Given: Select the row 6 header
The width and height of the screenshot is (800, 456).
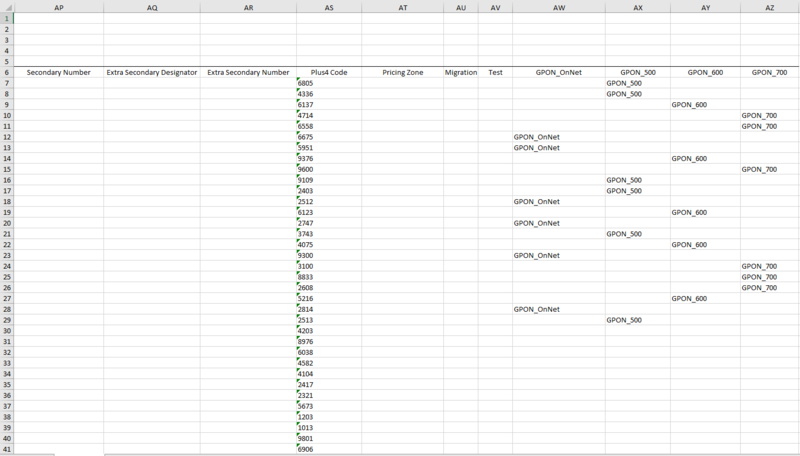Looking at the screenshot, I should [6, 72].
